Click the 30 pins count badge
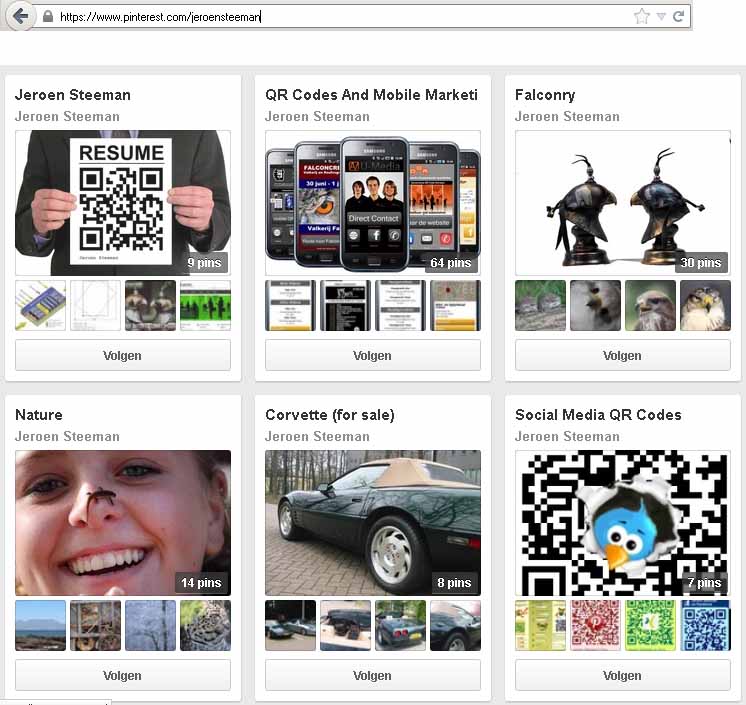 pos(701,263)
